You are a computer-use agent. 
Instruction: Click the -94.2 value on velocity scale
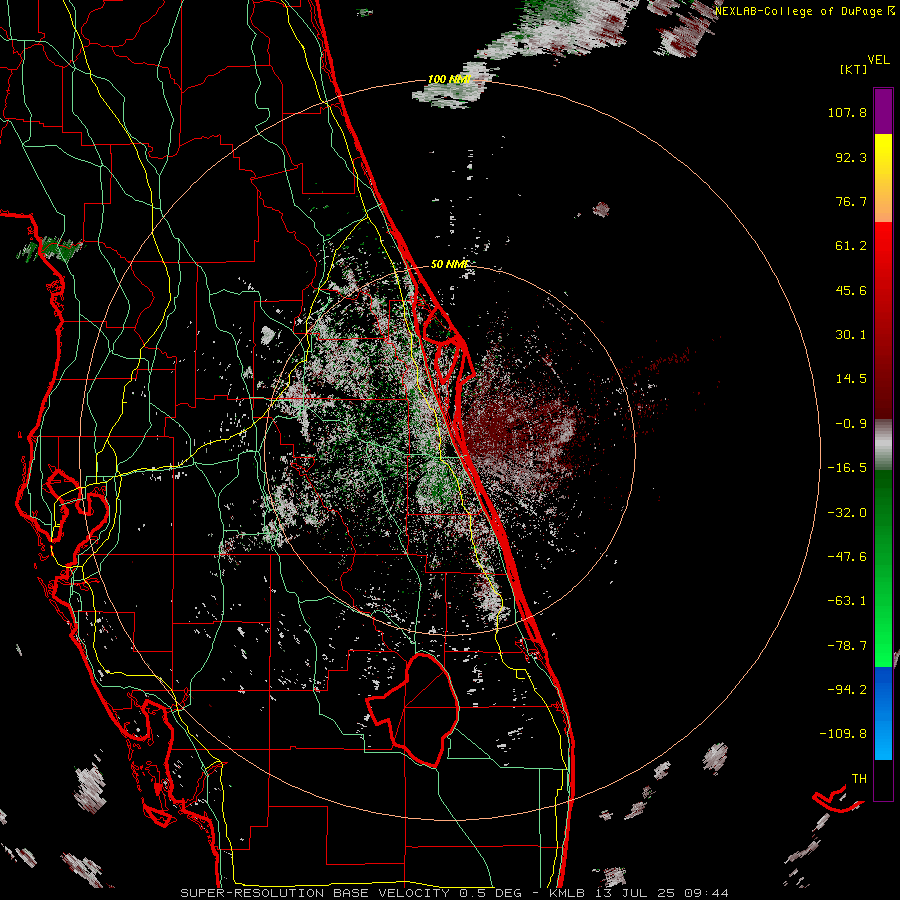pyautogui.click(x=847, y=690)
